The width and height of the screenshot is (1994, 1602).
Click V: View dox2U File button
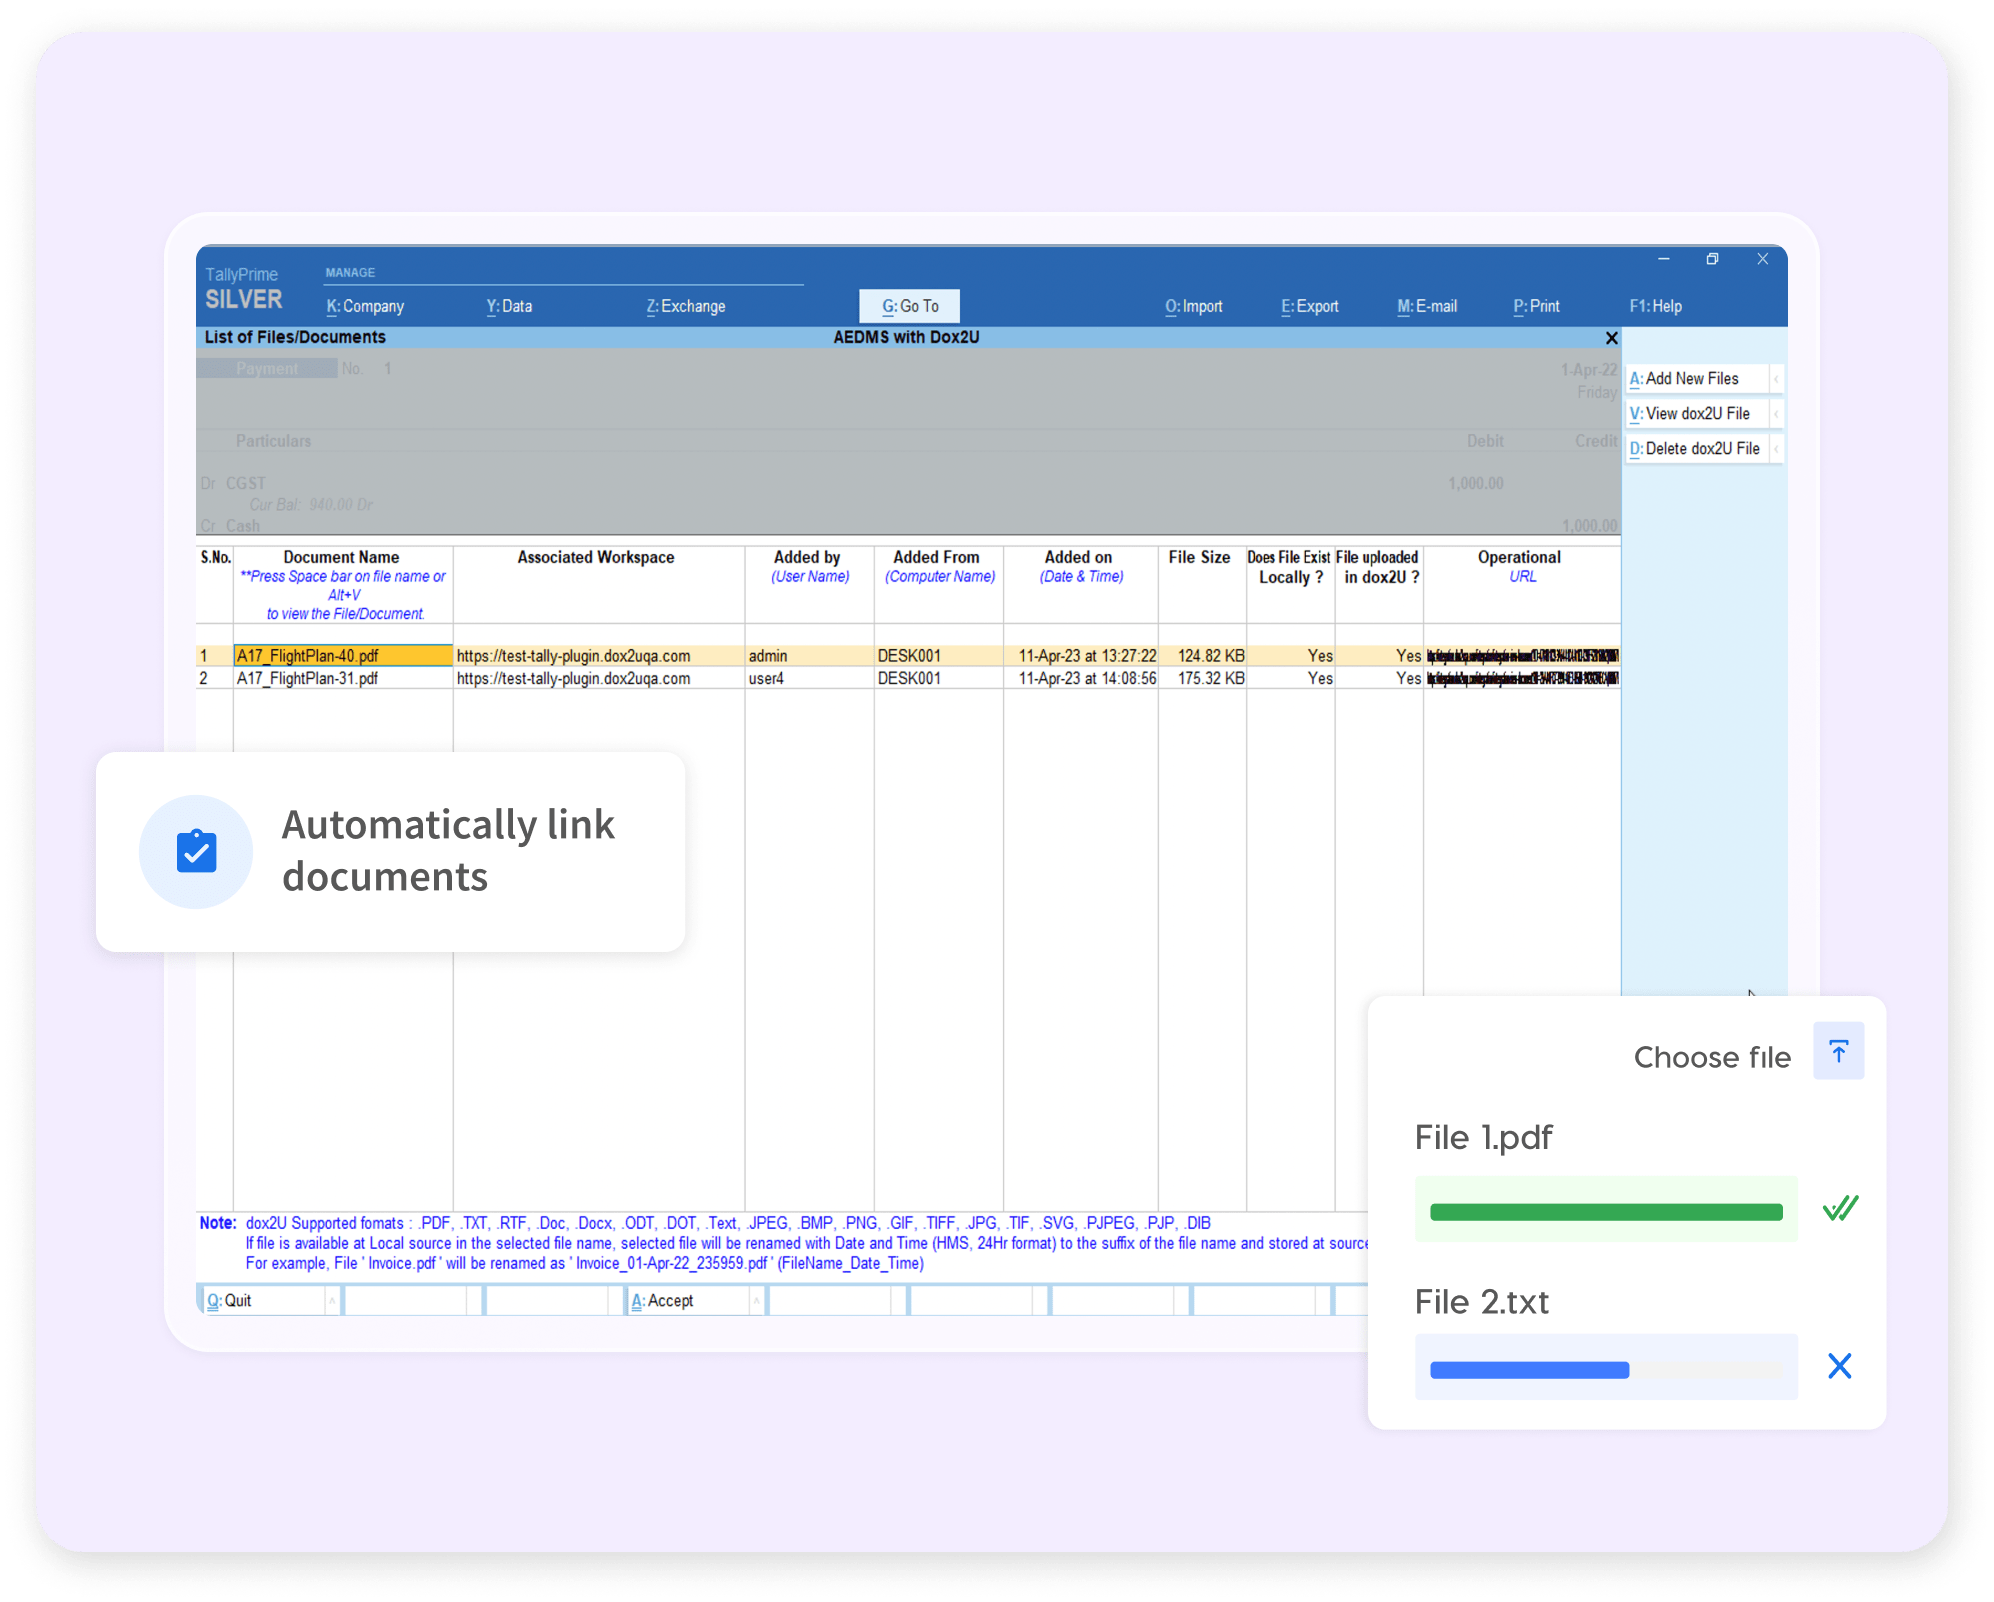pos(1698,413)
